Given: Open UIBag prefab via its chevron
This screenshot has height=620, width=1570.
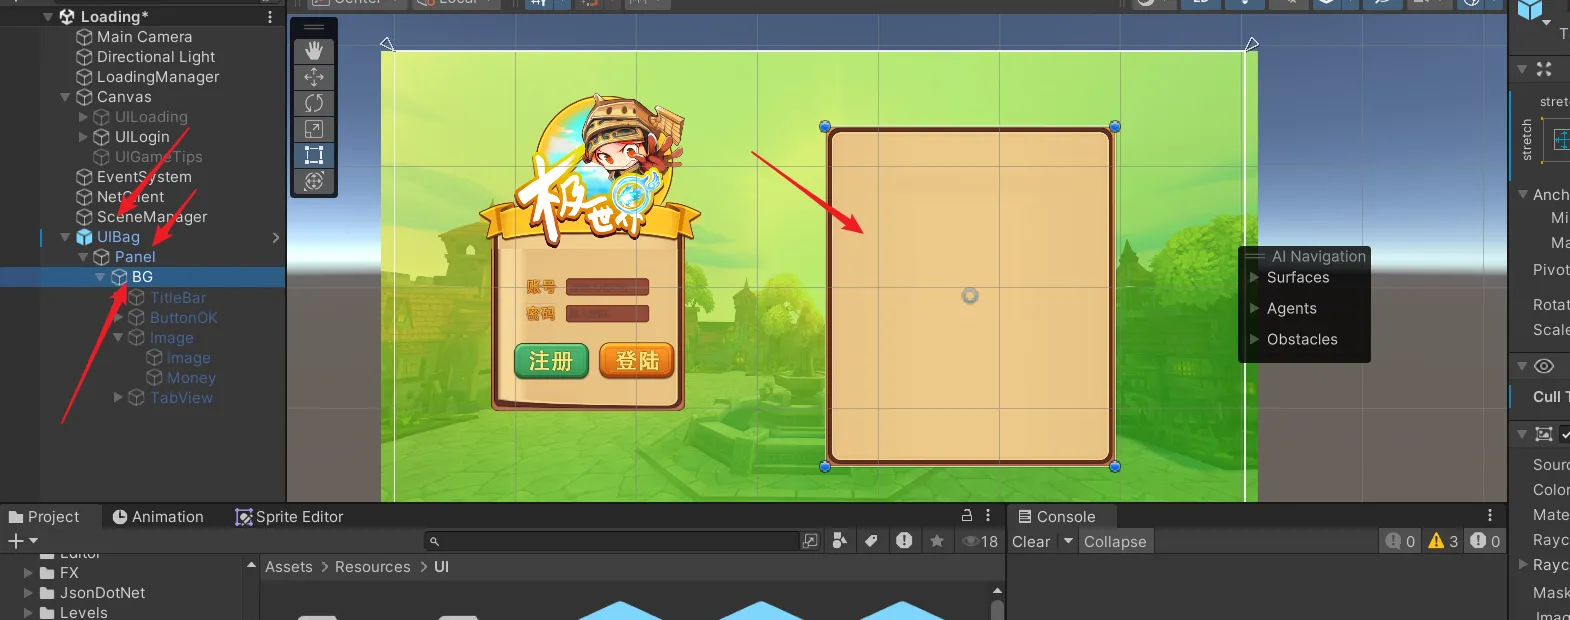Looking at the screenshot, I should [276, 237].
